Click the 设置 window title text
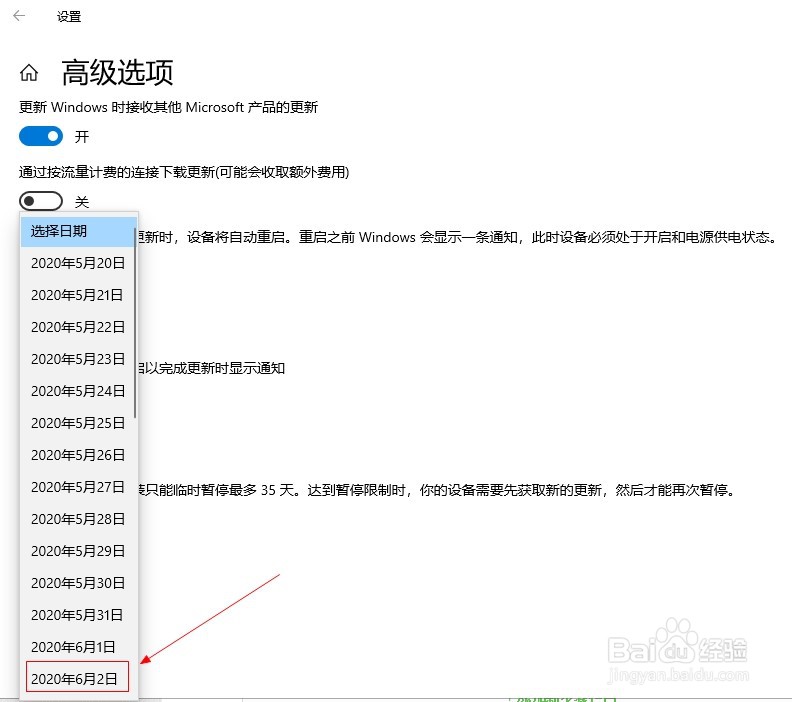 (69, 16)
